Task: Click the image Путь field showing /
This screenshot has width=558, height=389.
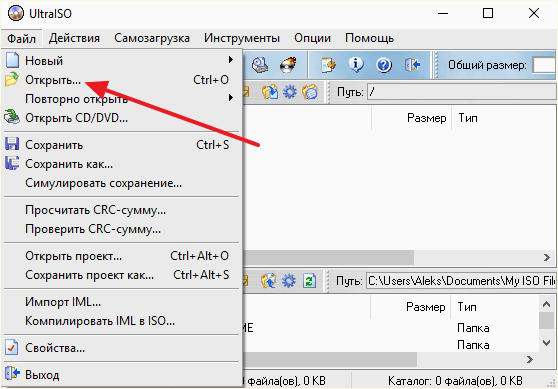Action: point(462,92)
